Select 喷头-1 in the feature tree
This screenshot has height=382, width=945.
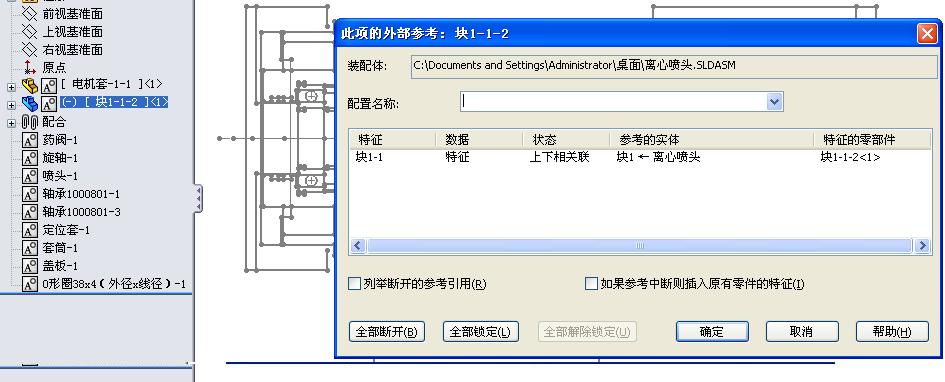coord(60,177)
